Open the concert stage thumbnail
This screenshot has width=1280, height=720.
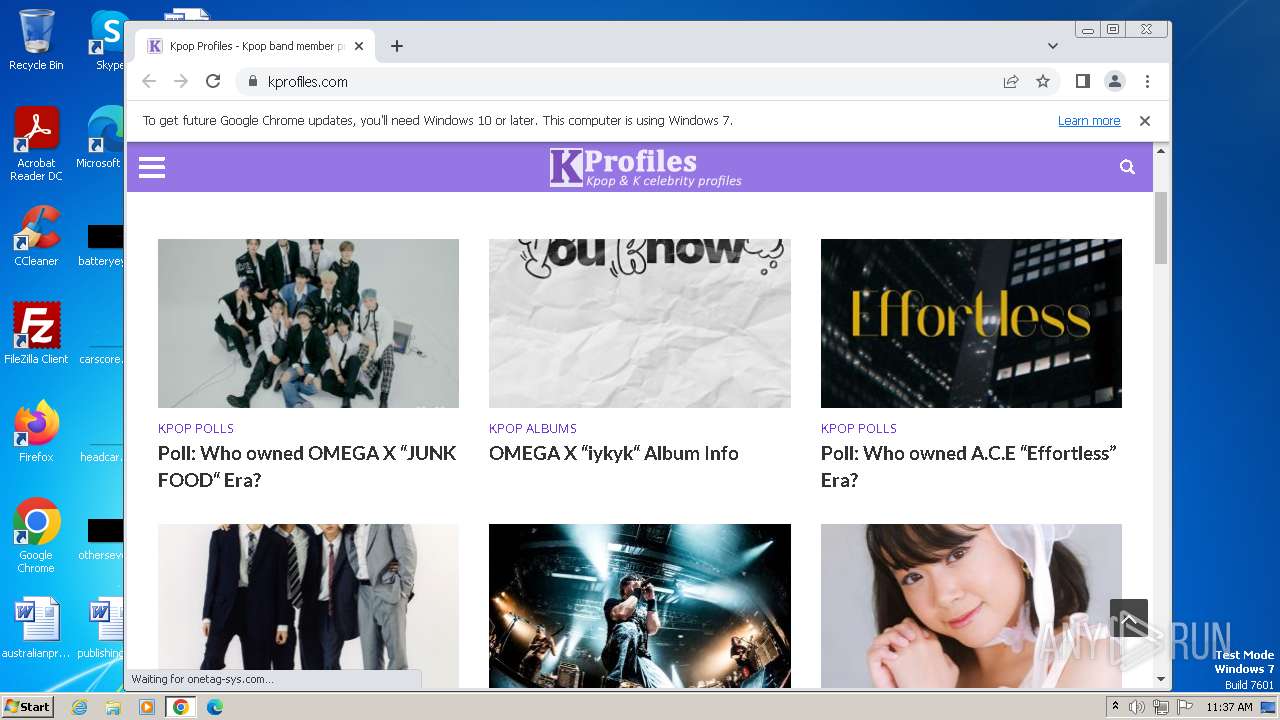tap(640, 606)
